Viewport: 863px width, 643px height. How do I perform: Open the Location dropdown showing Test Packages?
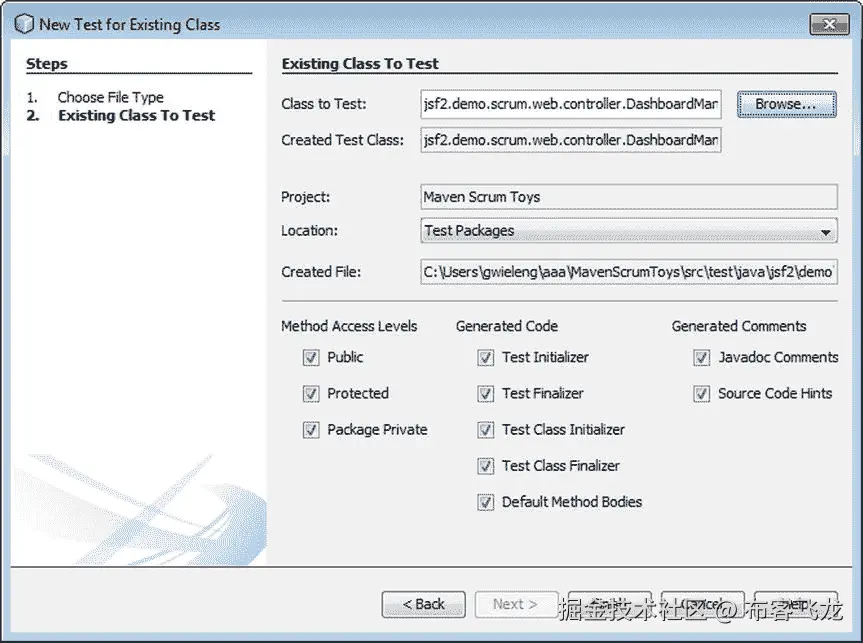point(828,231)
